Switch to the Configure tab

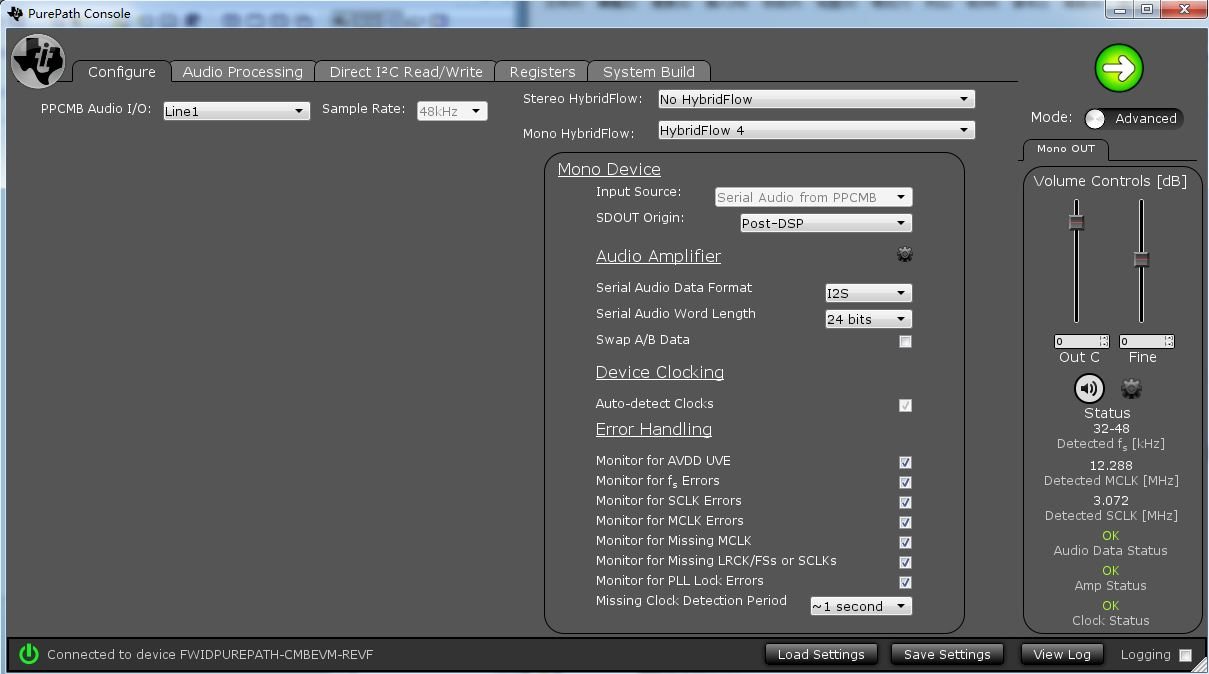122,72
